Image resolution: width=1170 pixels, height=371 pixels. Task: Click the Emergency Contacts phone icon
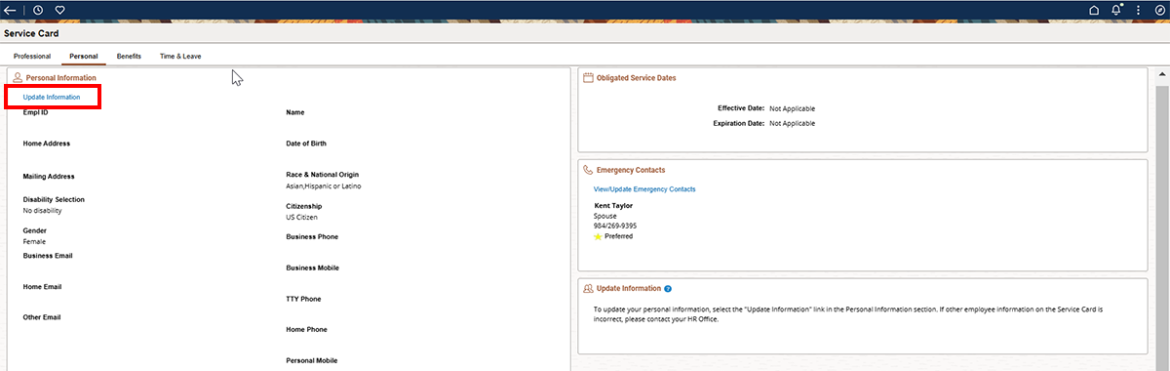click(588, 170)
